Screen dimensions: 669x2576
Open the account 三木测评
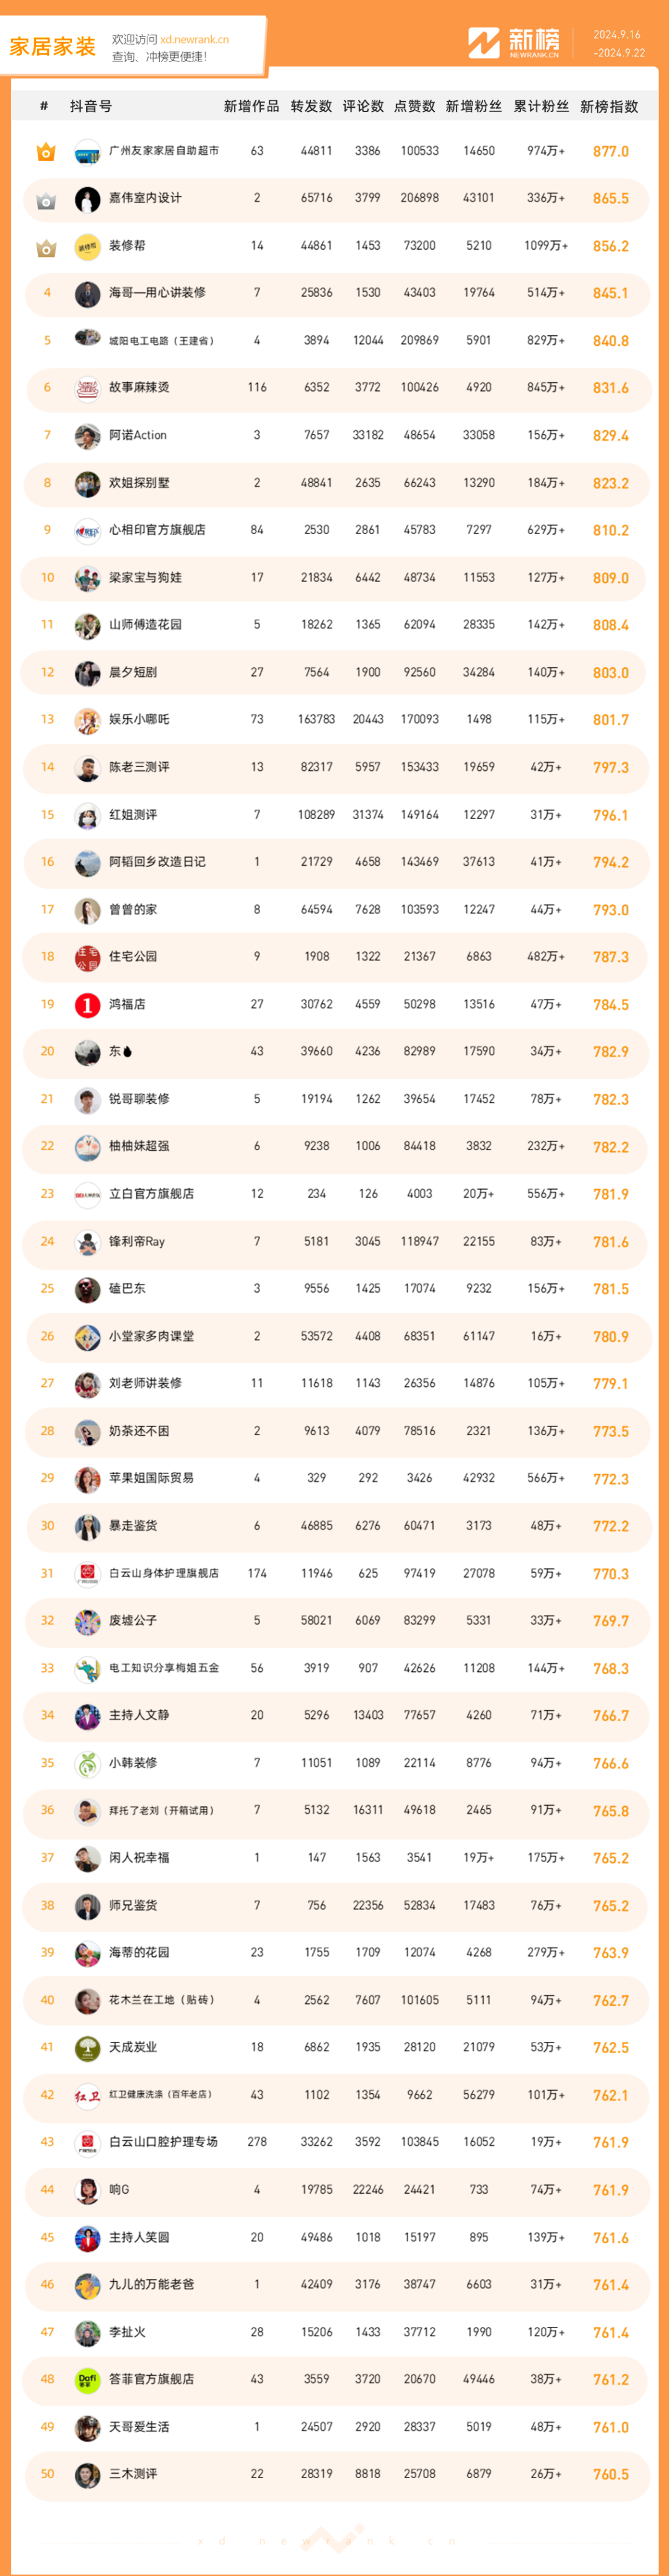133,2473
